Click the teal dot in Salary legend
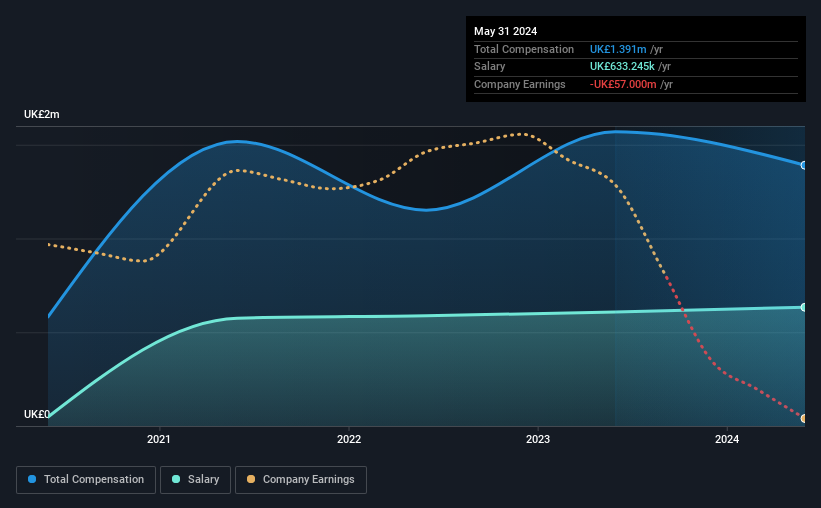This screenshot has width=821, height=508. 176,479
